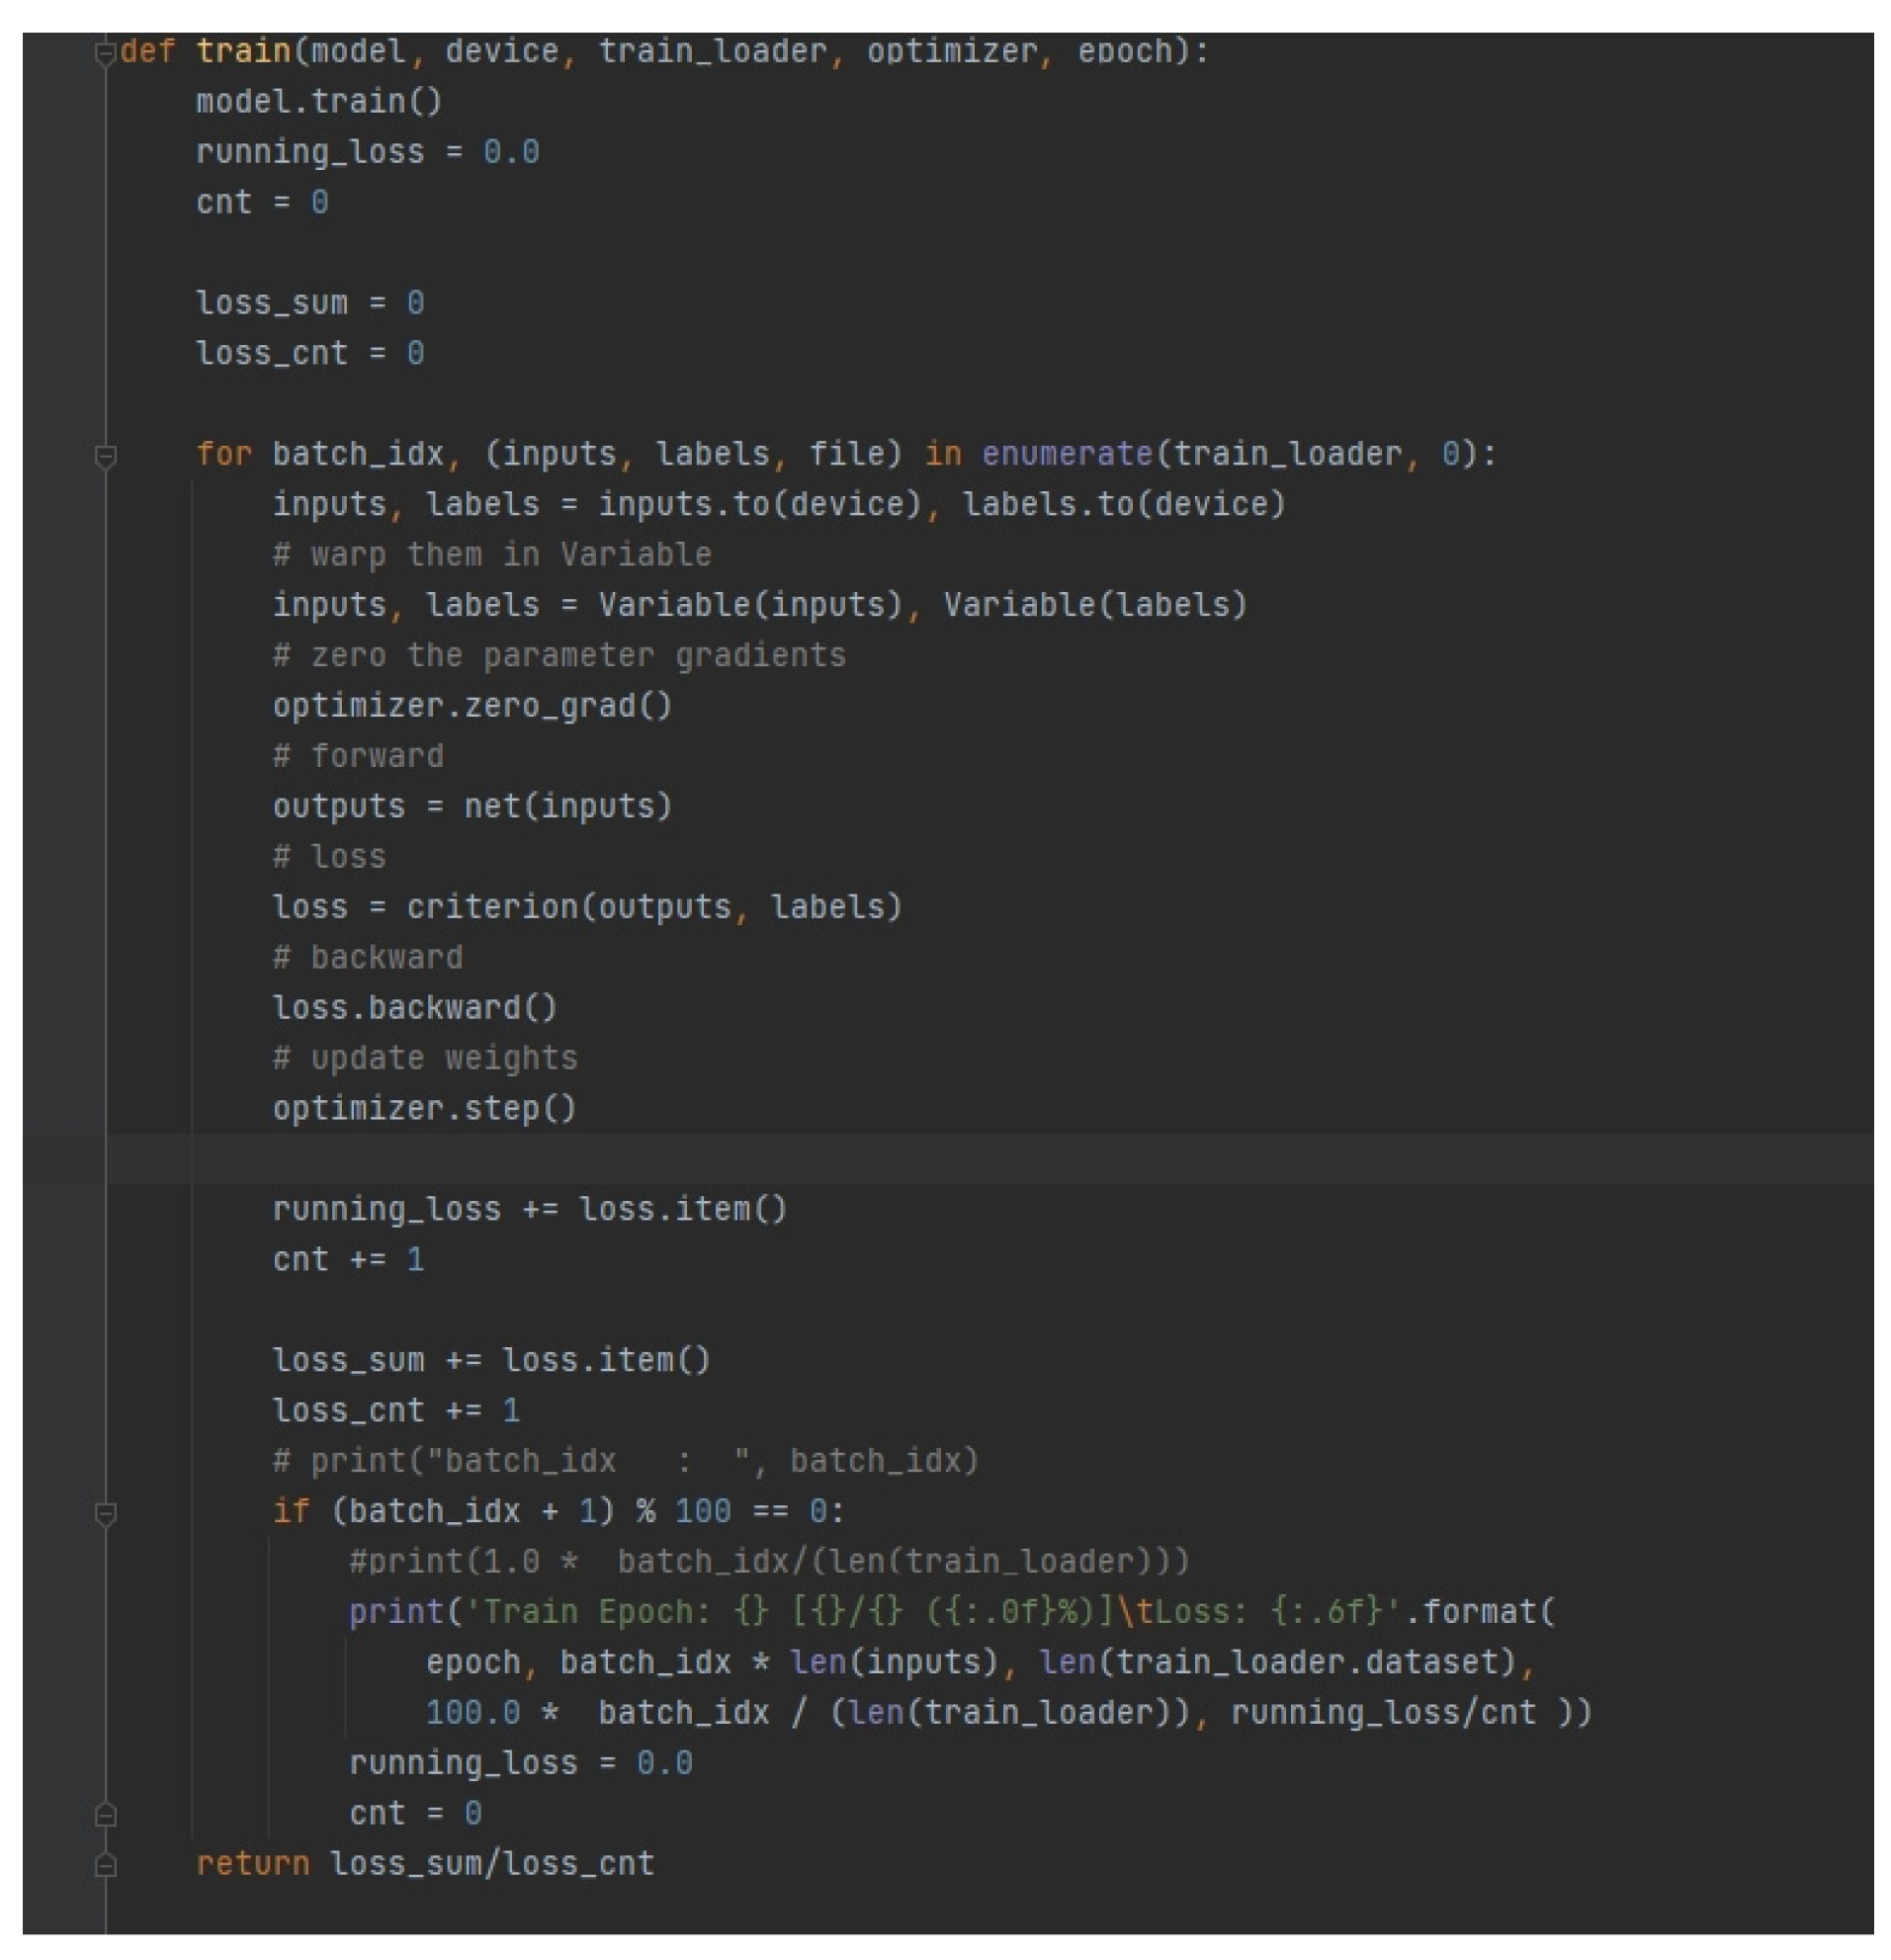Click the 'loss_sum = 0' assignment
This screenshot has width=1891, height=1960.
(x=310, y=303)
